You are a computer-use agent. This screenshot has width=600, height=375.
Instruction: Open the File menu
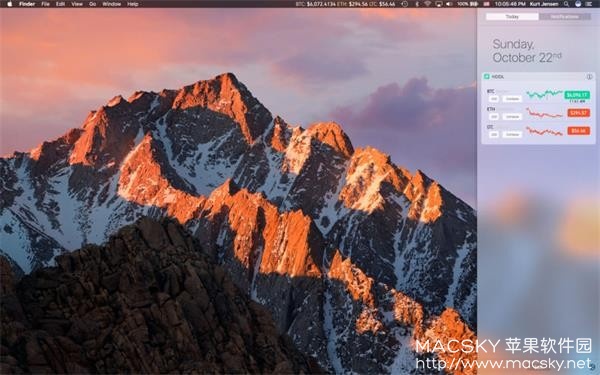click(46, 4)
